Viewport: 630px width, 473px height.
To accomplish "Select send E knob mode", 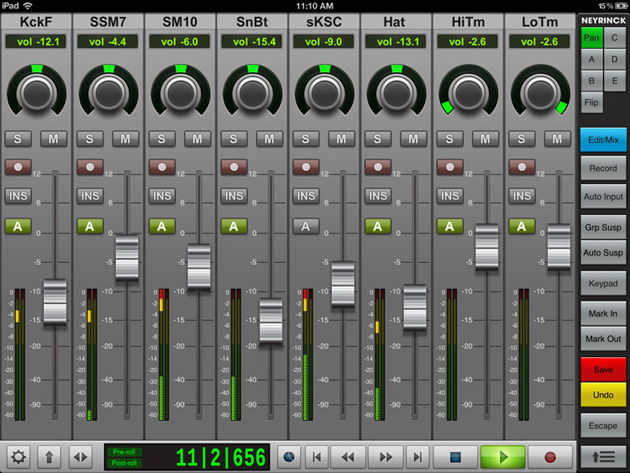I will point(615,81).
